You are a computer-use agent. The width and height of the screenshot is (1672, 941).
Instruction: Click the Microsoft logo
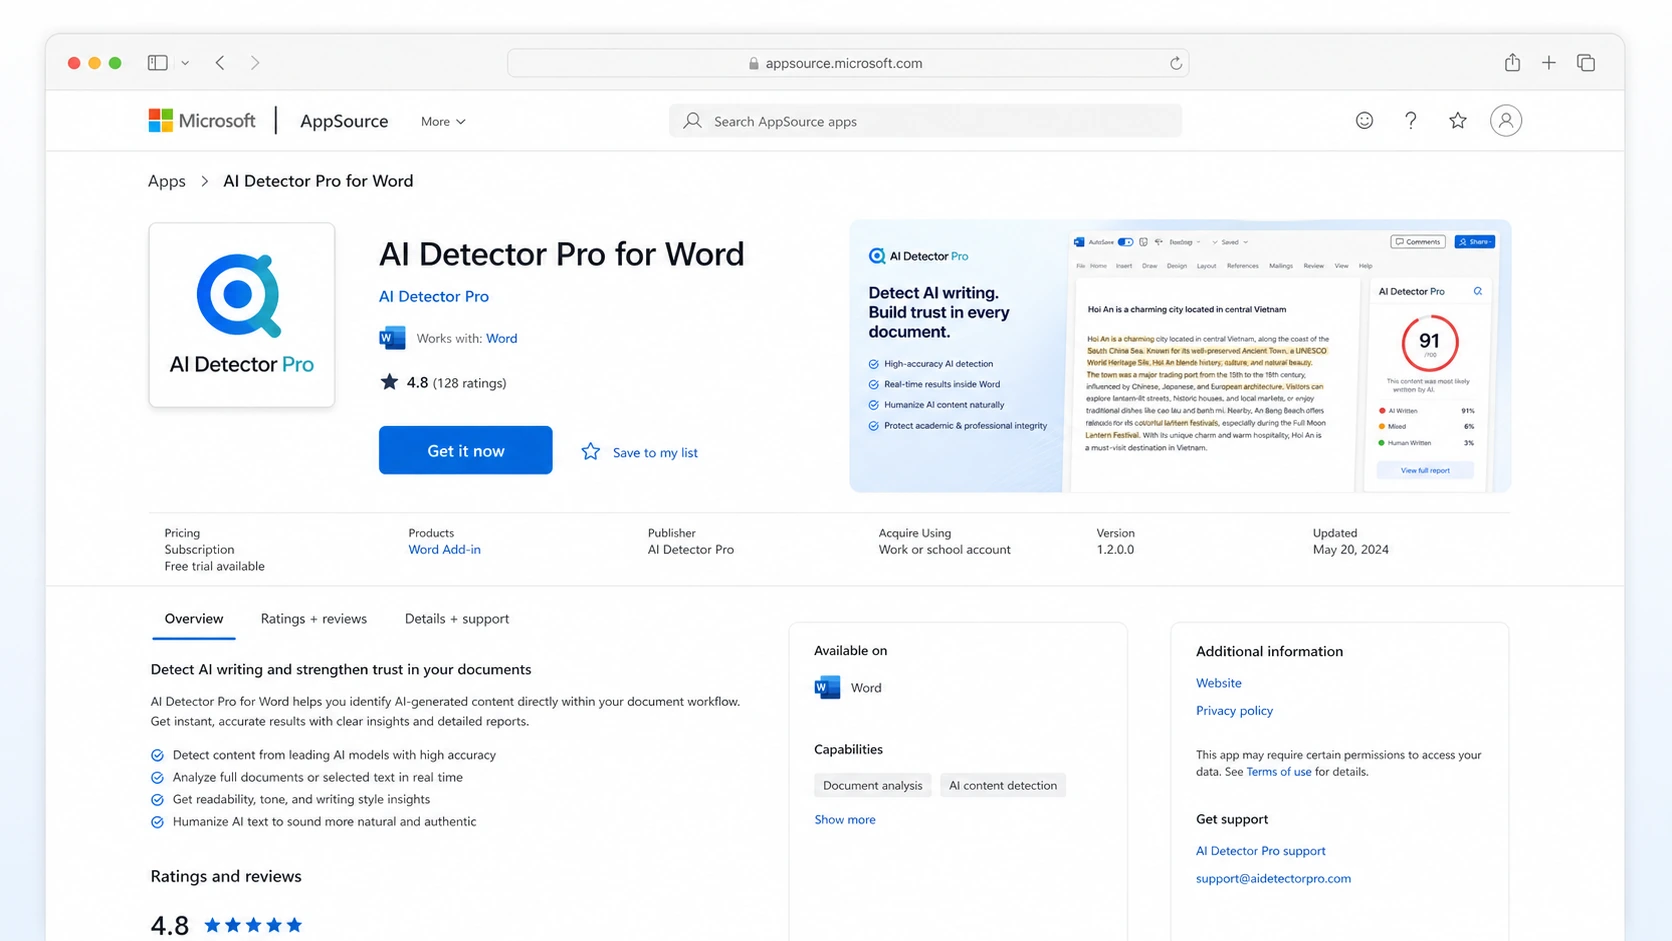[x=202, y=121]
